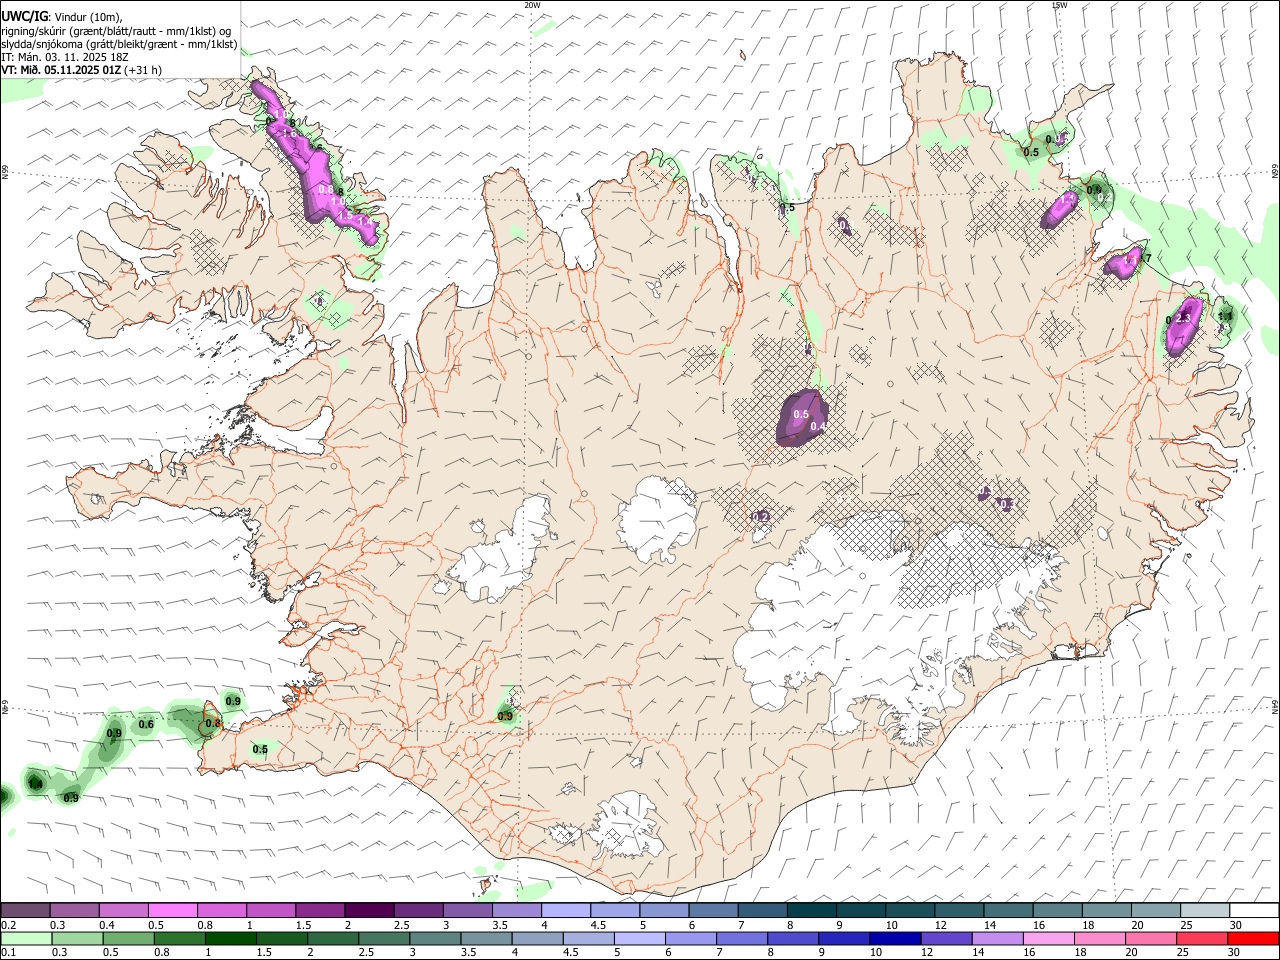The image size is (1280, 960).
Task: Select the palest green rain swatch starting at 0.1
Action: tap(26, 939)
